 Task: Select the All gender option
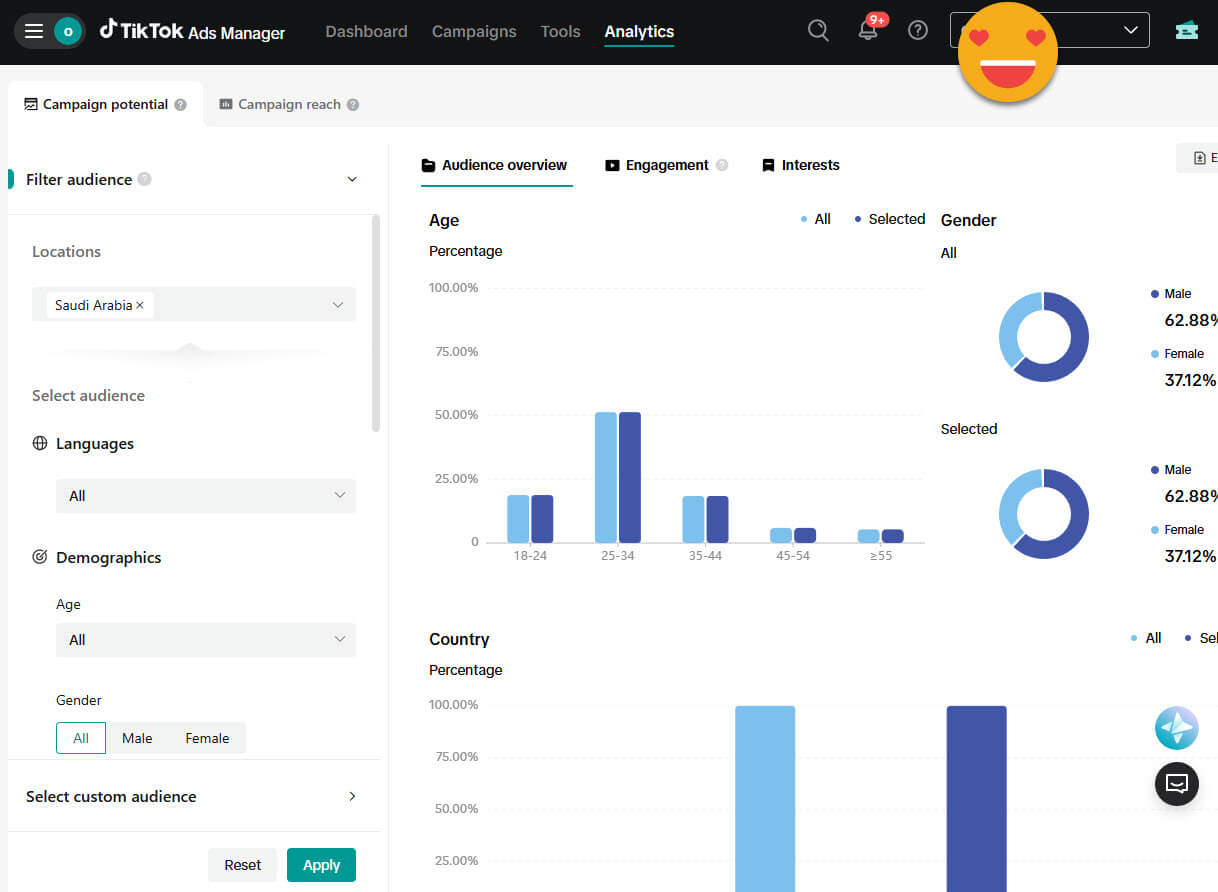coord(81,738)
